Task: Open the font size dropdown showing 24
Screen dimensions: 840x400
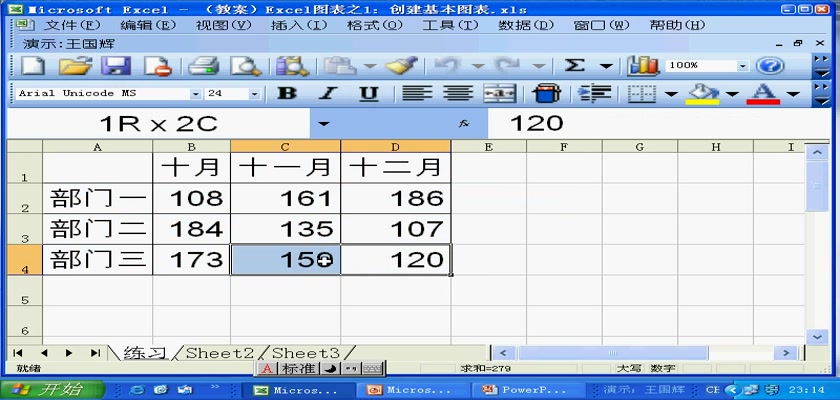Action: point(254,94)
